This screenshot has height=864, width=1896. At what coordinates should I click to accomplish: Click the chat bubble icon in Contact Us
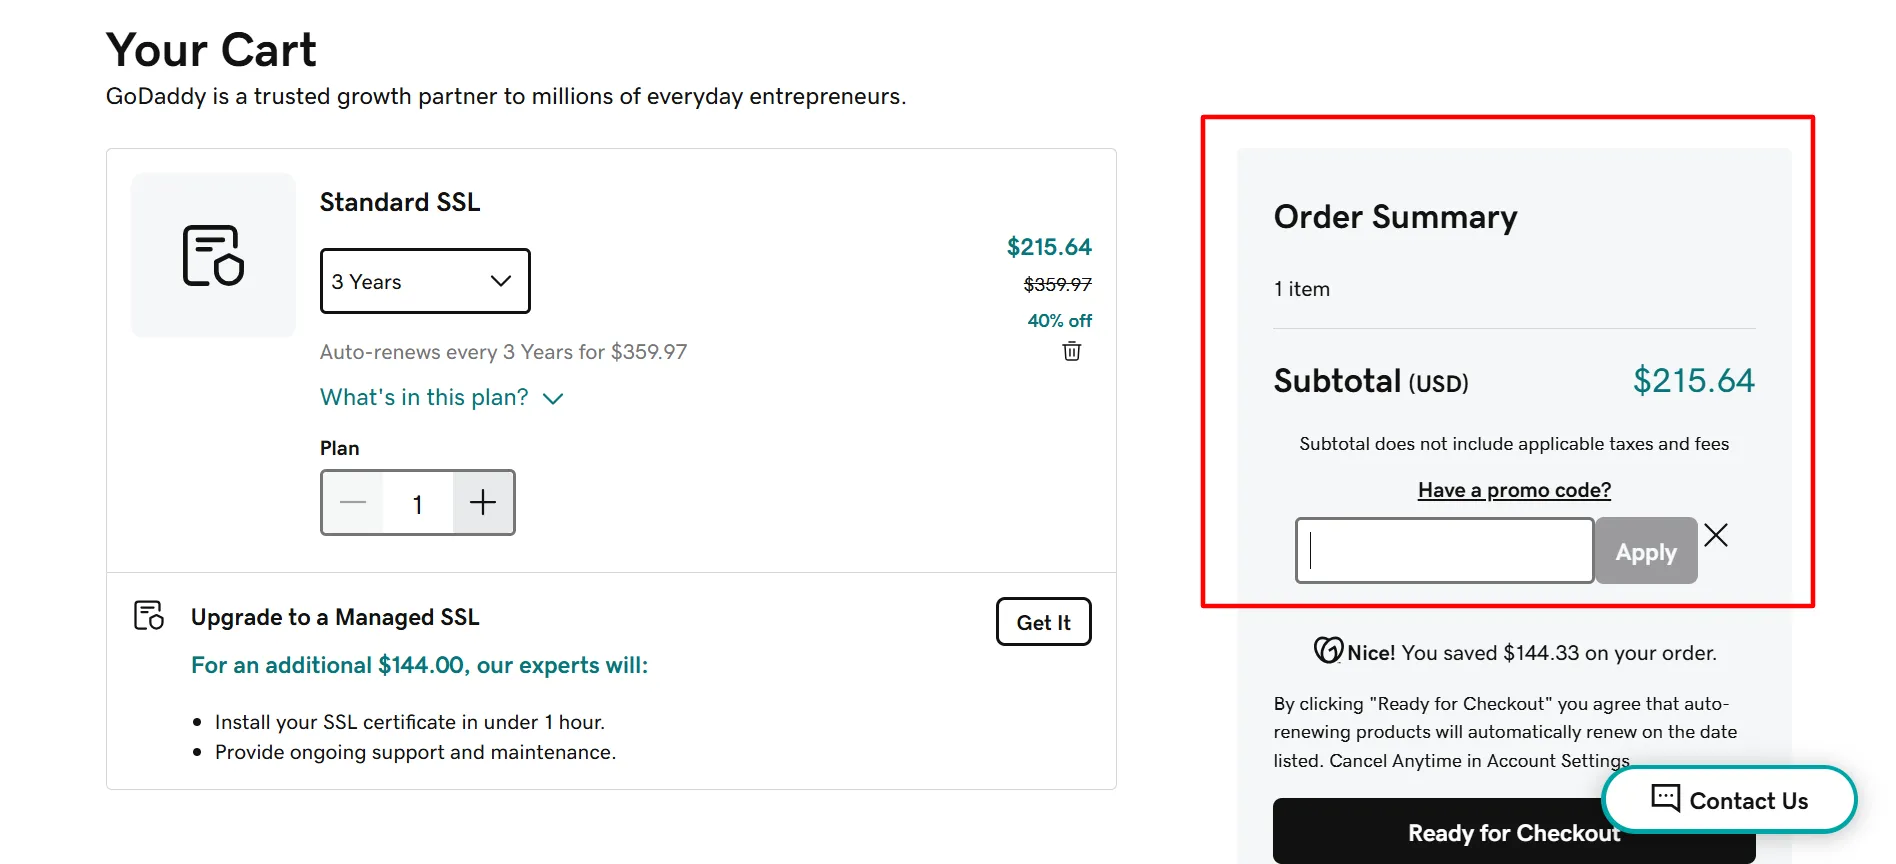click(x=1665, y=798)
